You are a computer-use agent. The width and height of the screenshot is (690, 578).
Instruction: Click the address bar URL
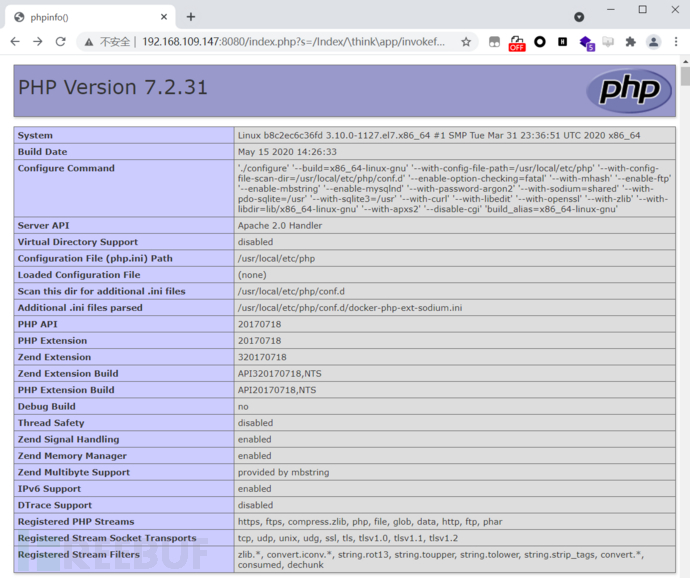click(x=294, y=42)
